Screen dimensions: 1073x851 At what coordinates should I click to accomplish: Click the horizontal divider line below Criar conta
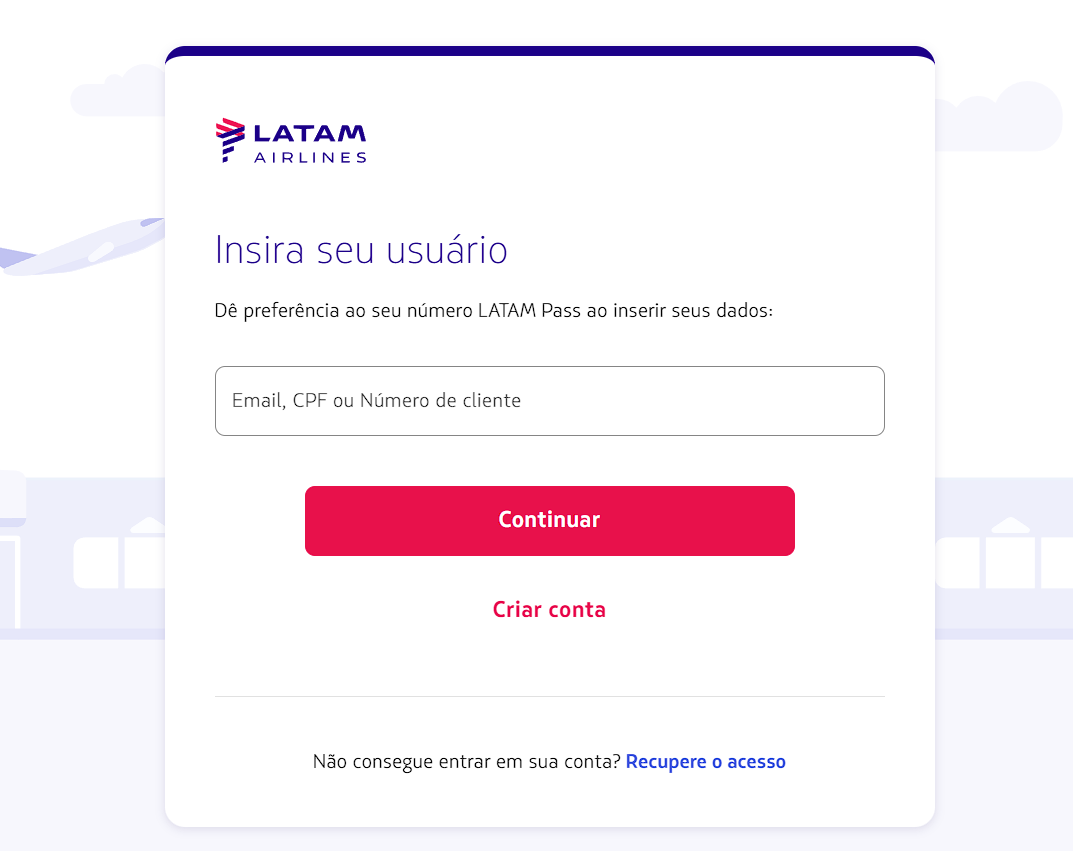(550, 696)
